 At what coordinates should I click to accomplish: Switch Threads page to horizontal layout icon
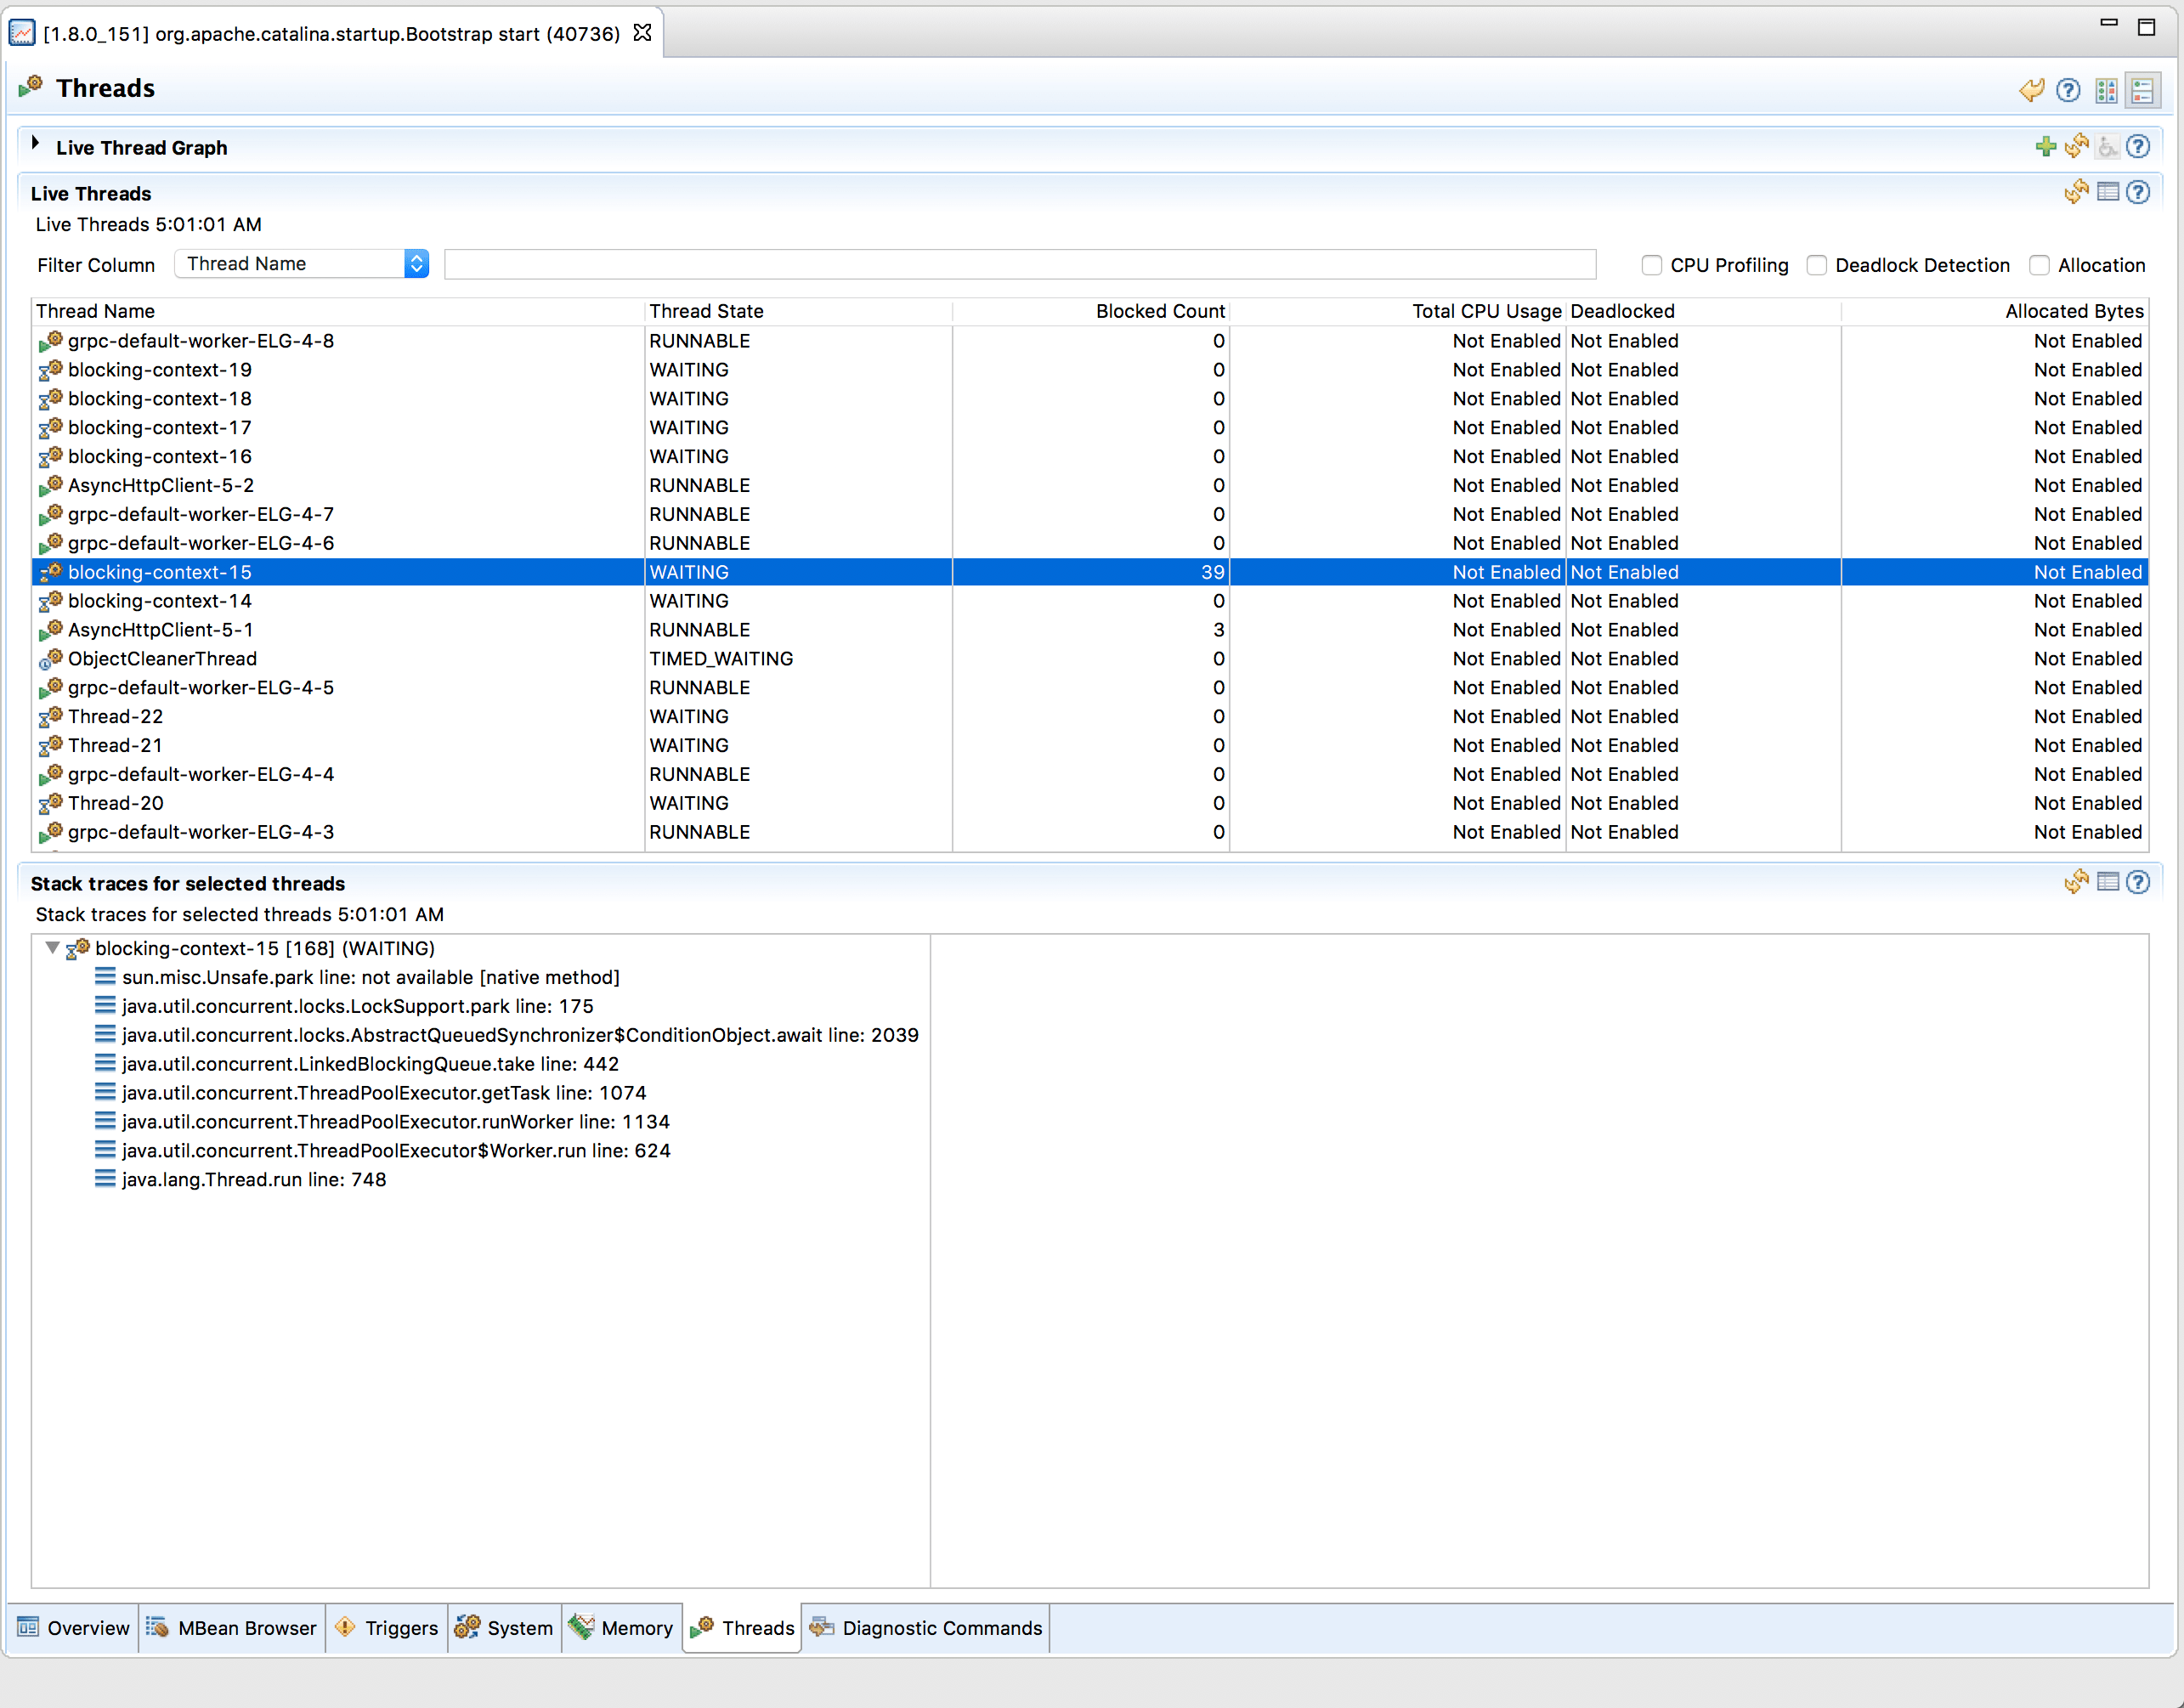[x=2106, y=90]
